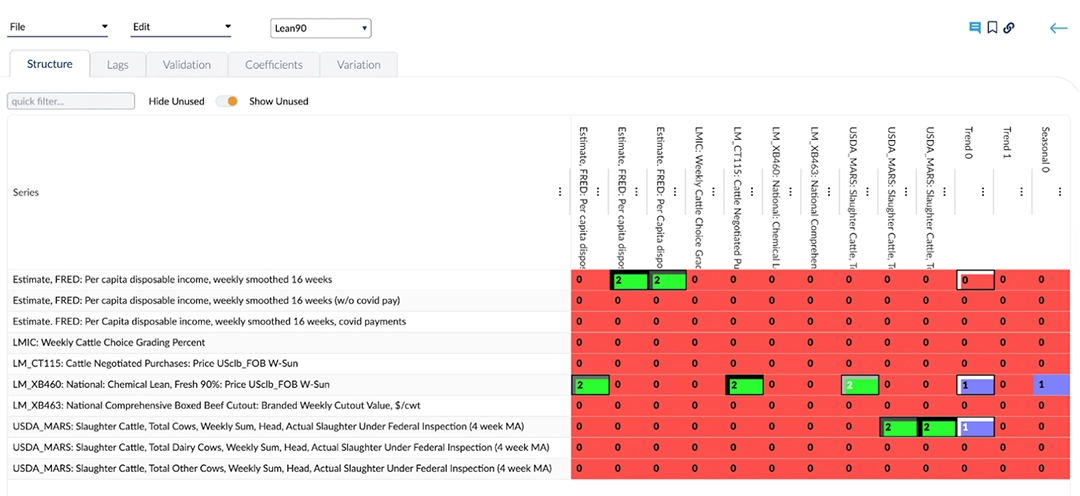Open the Edit dropdown menu
1080x496 pixels.
[181, 27]
